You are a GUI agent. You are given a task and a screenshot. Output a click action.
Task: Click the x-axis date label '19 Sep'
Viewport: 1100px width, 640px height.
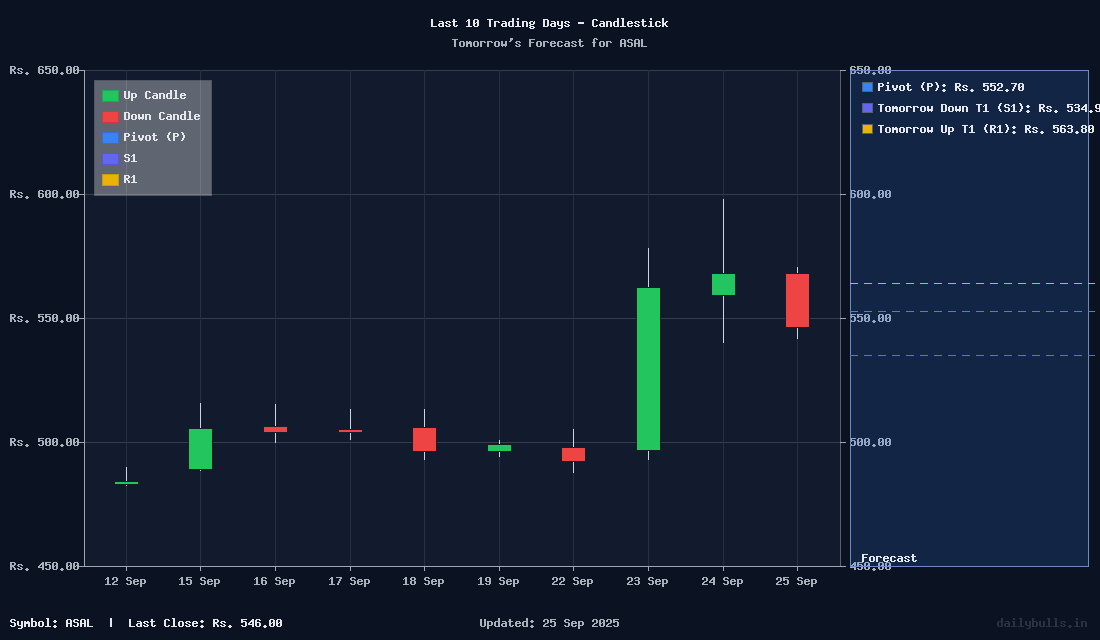498,581
